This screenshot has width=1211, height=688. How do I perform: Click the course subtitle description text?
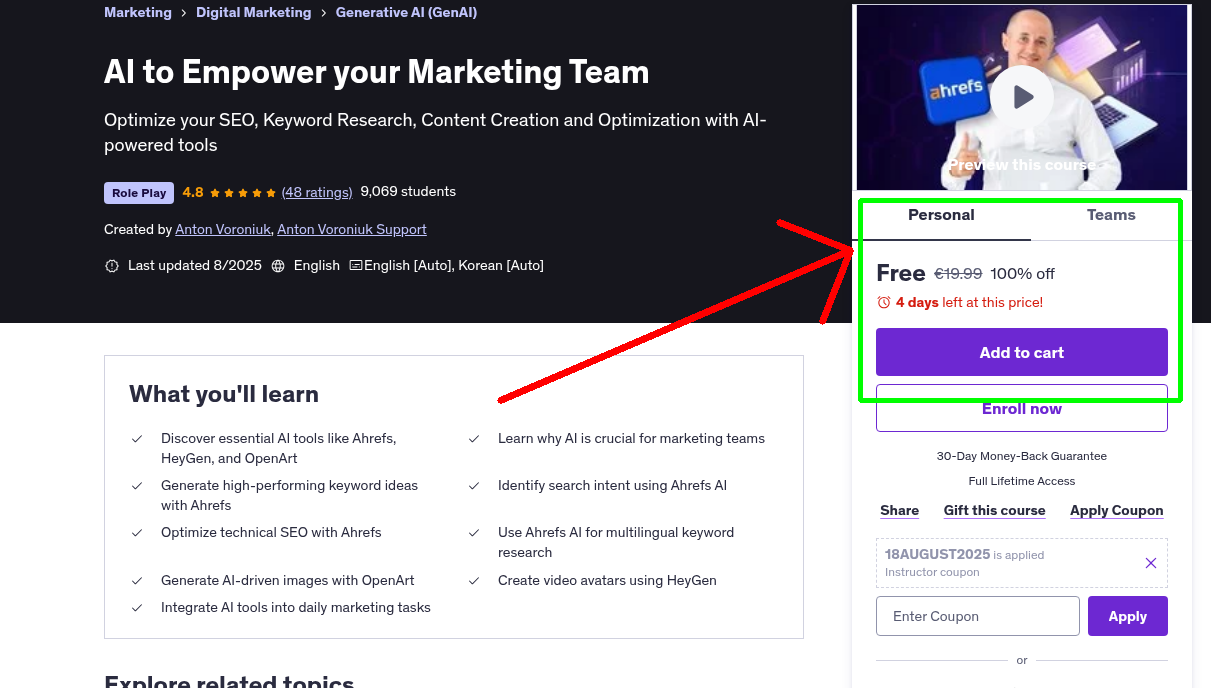click(x=435, y=132)
